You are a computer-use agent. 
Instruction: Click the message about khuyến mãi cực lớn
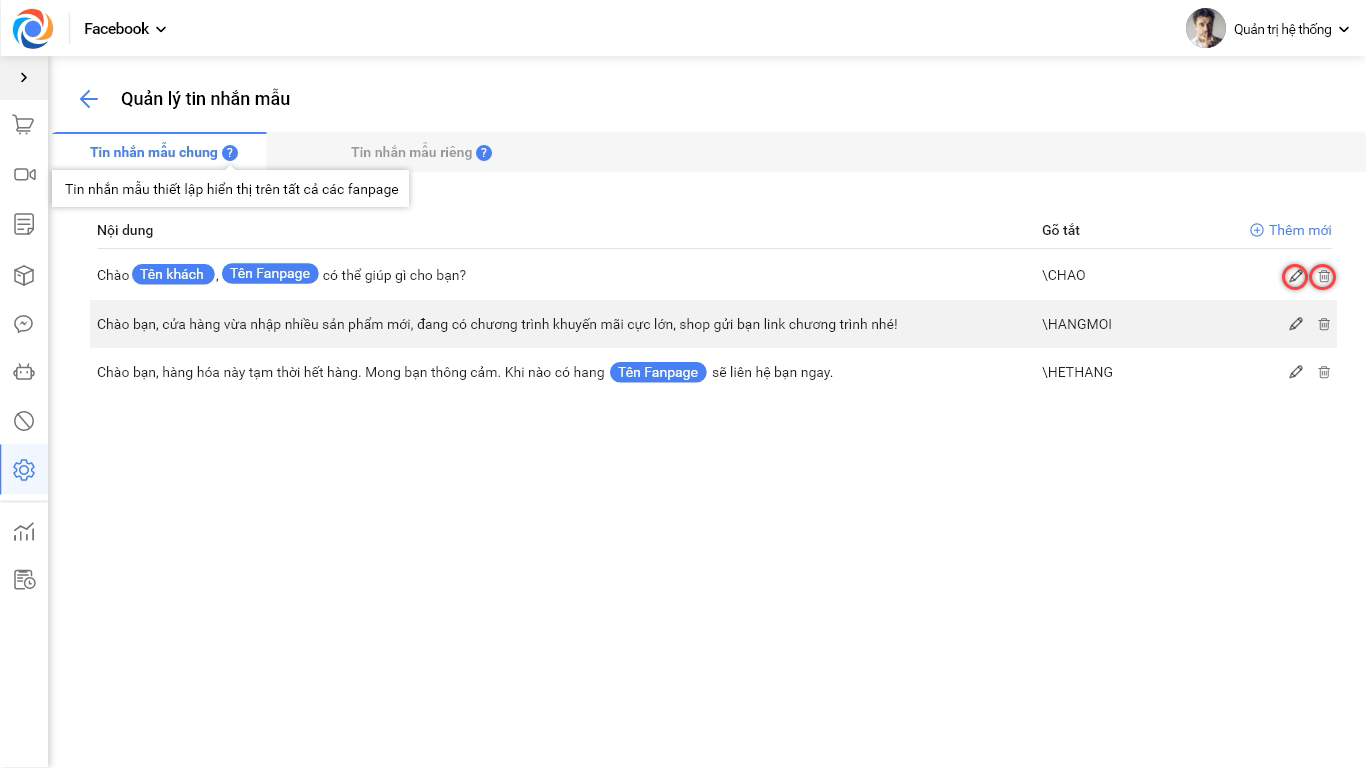click(497, 324)
